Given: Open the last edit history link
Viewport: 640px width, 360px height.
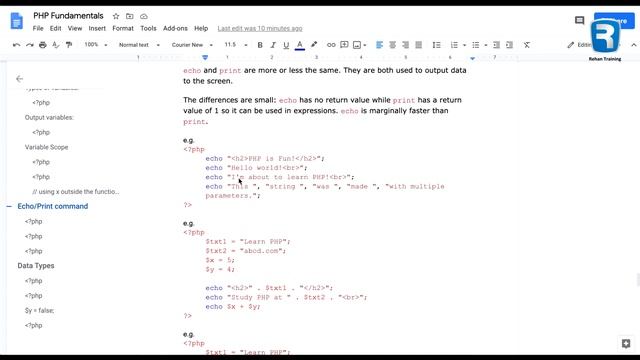Looking at the screenshot, I should (x=260, y=28).
